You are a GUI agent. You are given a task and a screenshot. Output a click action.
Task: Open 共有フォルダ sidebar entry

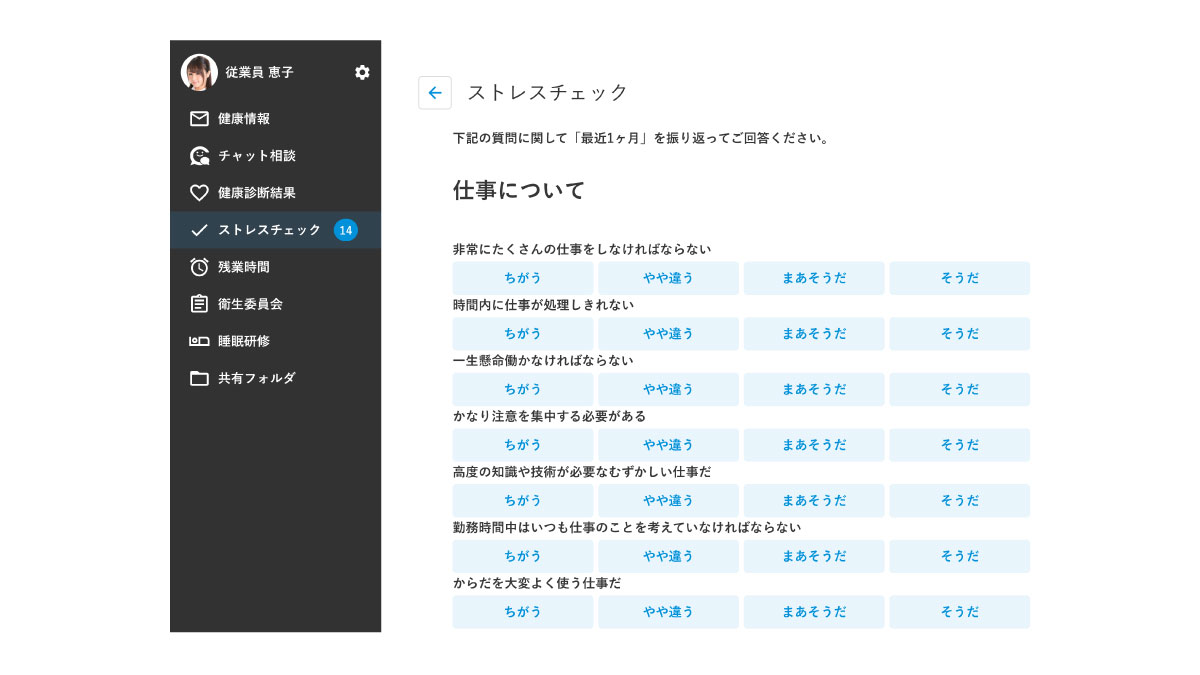[x=275, y=378]
